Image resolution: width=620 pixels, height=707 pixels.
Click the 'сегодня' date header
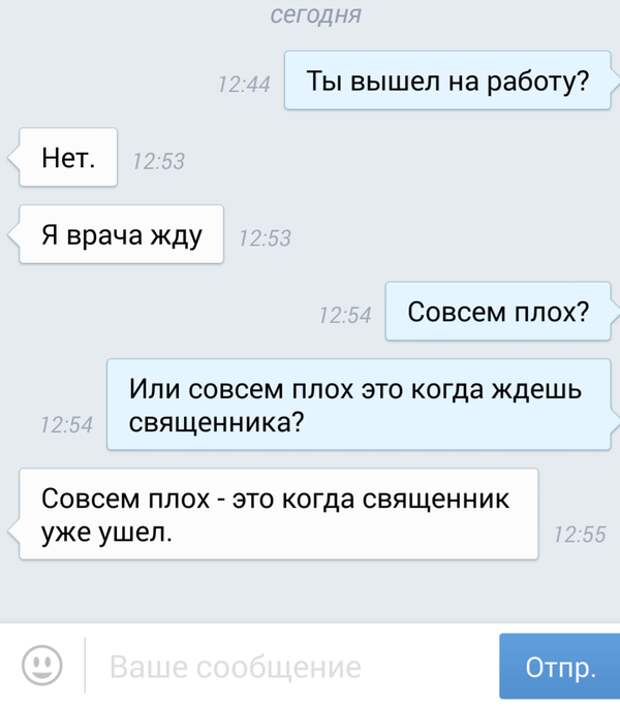(316, 14)
